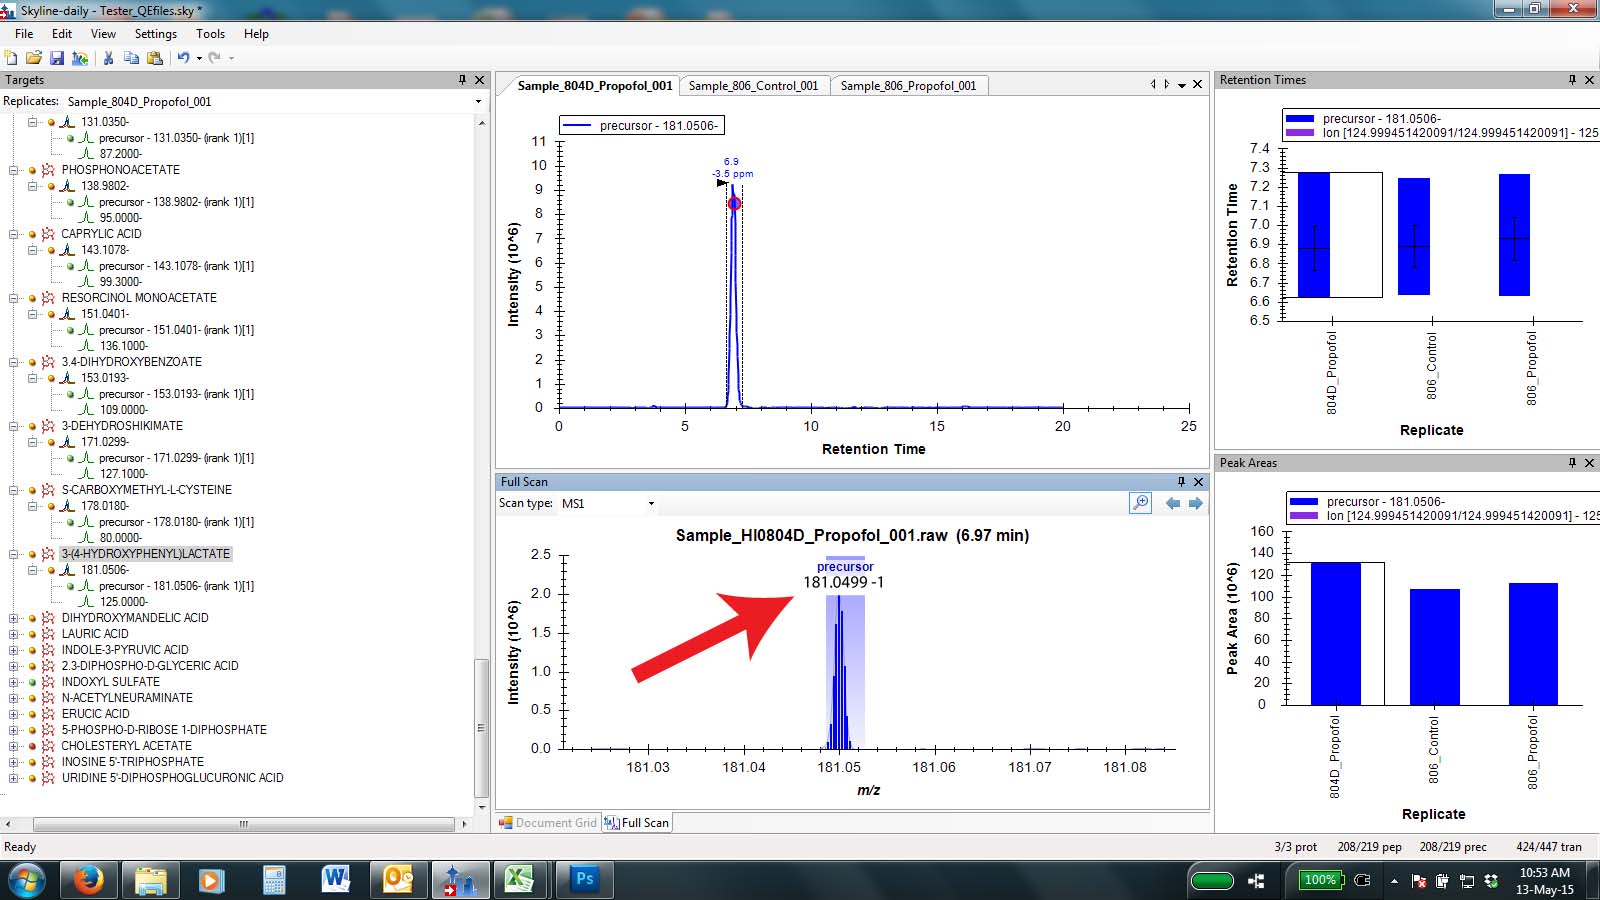Save the document with the floppy icon
Image resolution: width=1600 pixels, height=900 pixels.
click(x=57, y=58)
